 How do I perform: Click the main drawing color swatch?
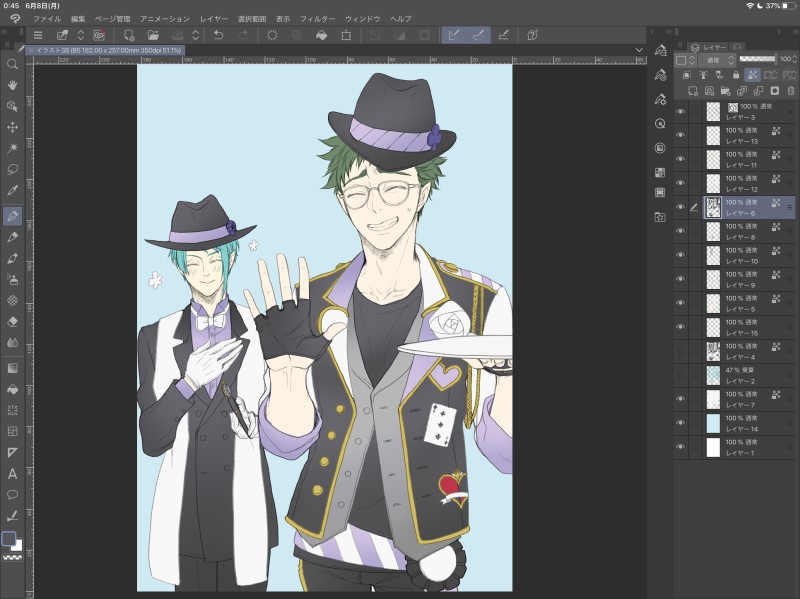[9, 538]
